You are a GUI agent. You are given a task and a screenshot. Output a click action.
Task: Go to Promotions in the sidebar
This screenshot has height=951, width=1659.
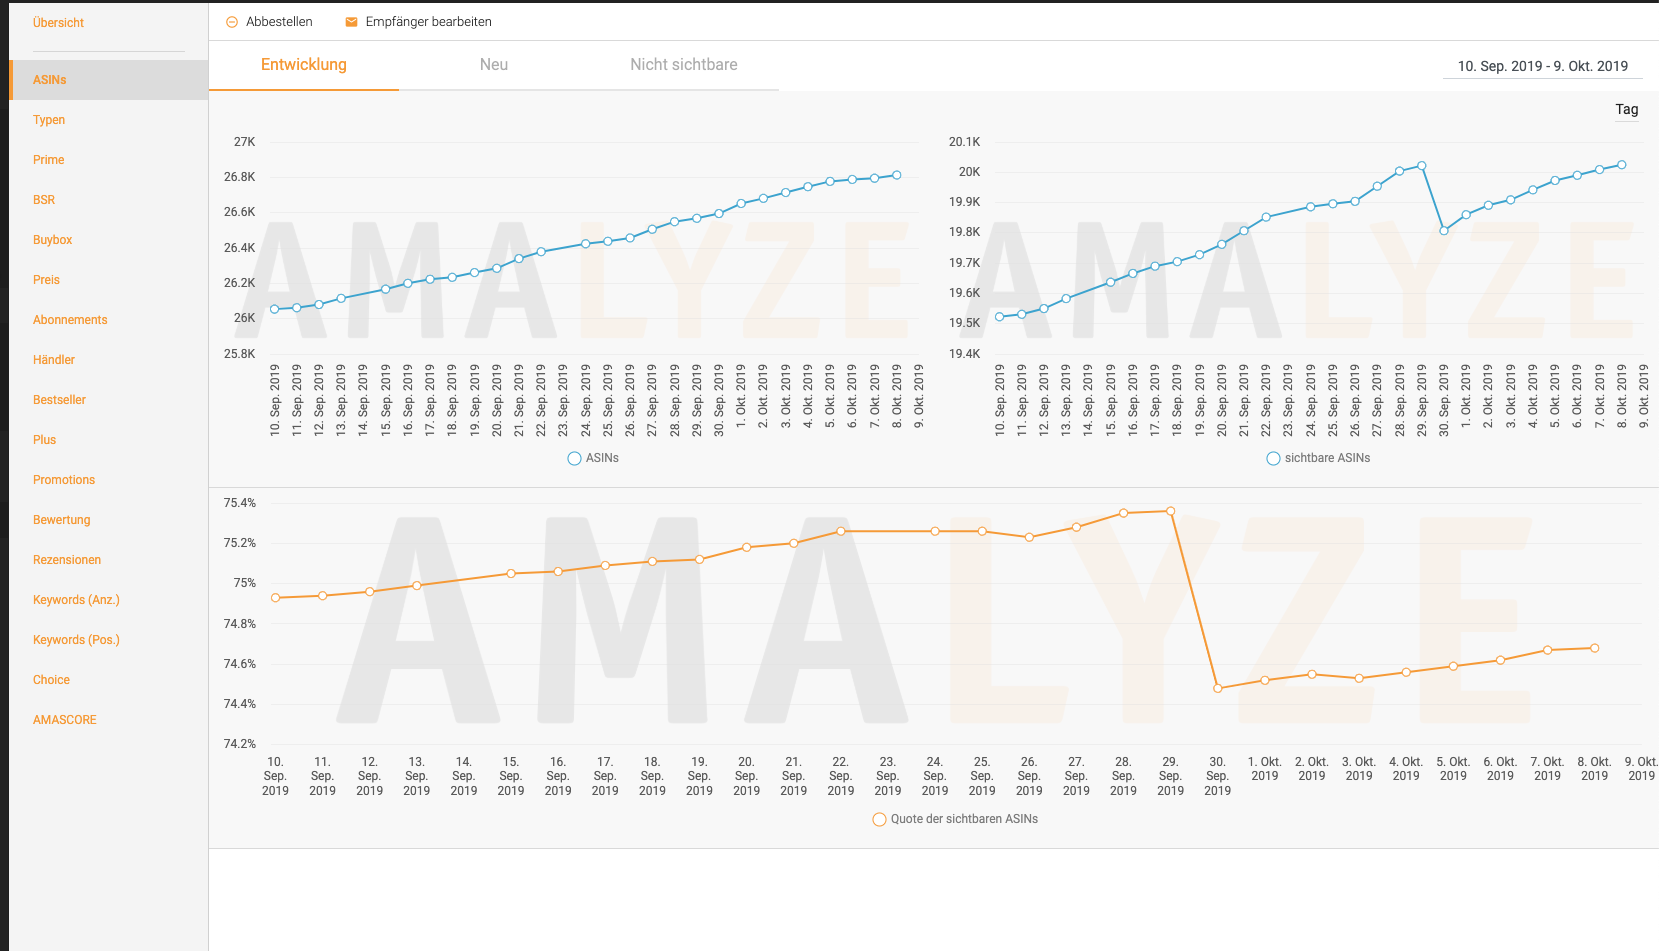pos(64,480)
